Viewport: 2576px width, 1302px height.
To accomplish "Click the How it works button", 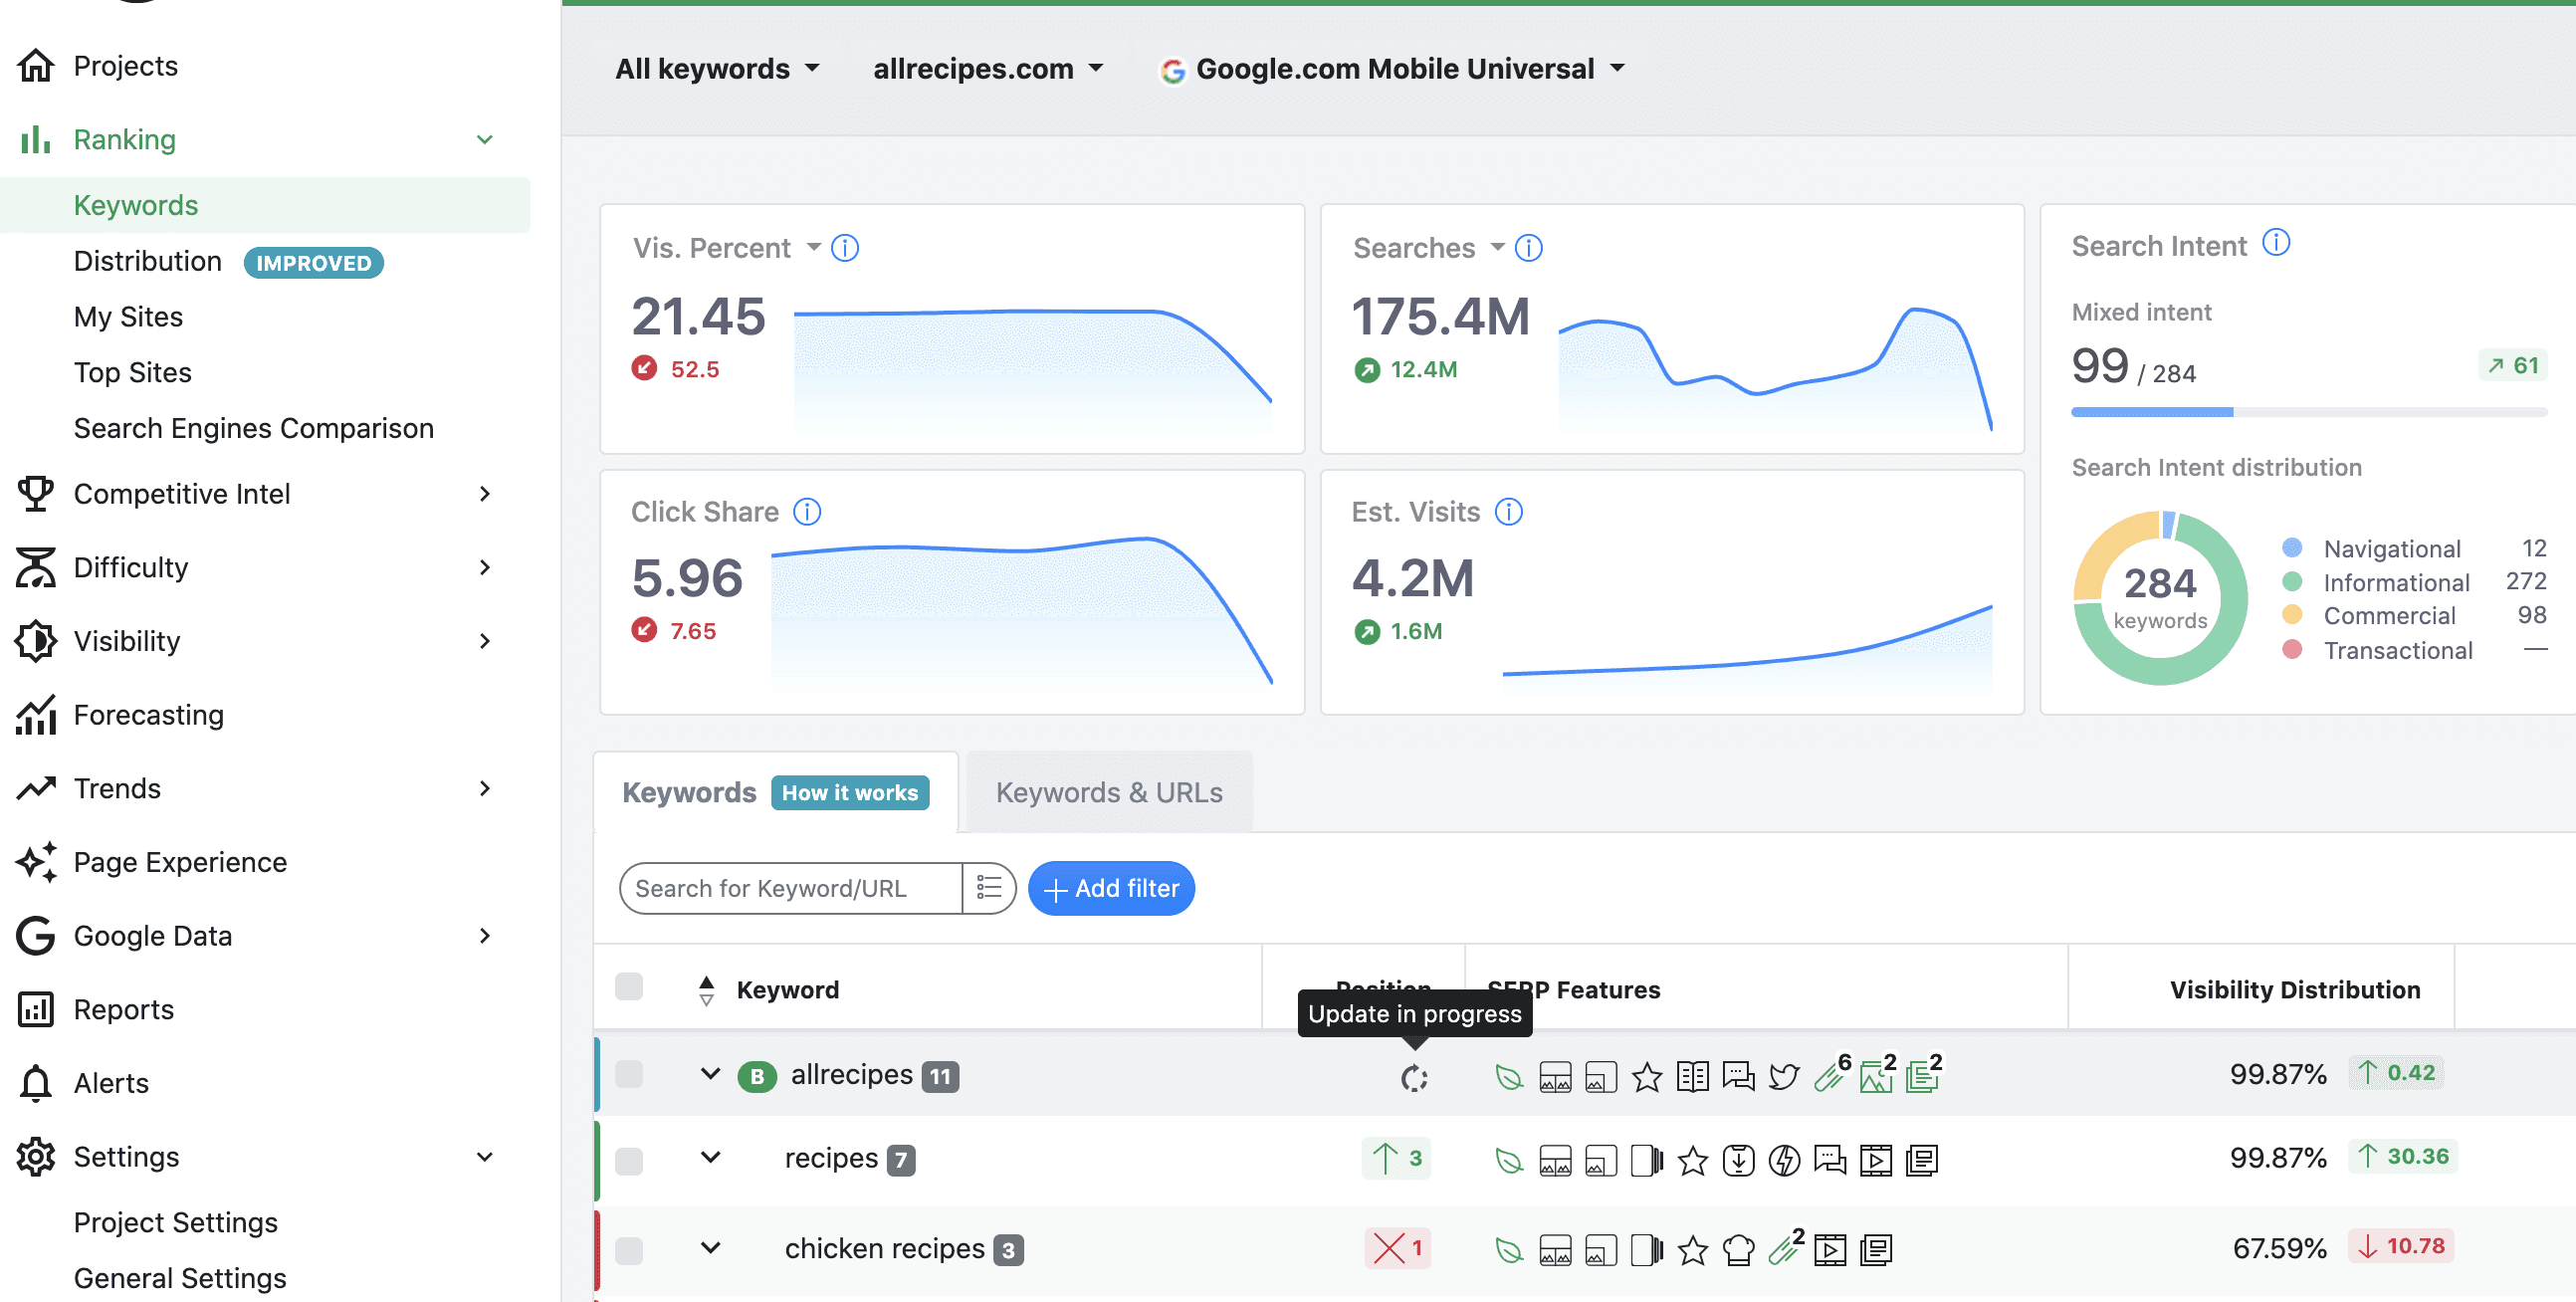I will pyautogui.click(x=850, y=793).
